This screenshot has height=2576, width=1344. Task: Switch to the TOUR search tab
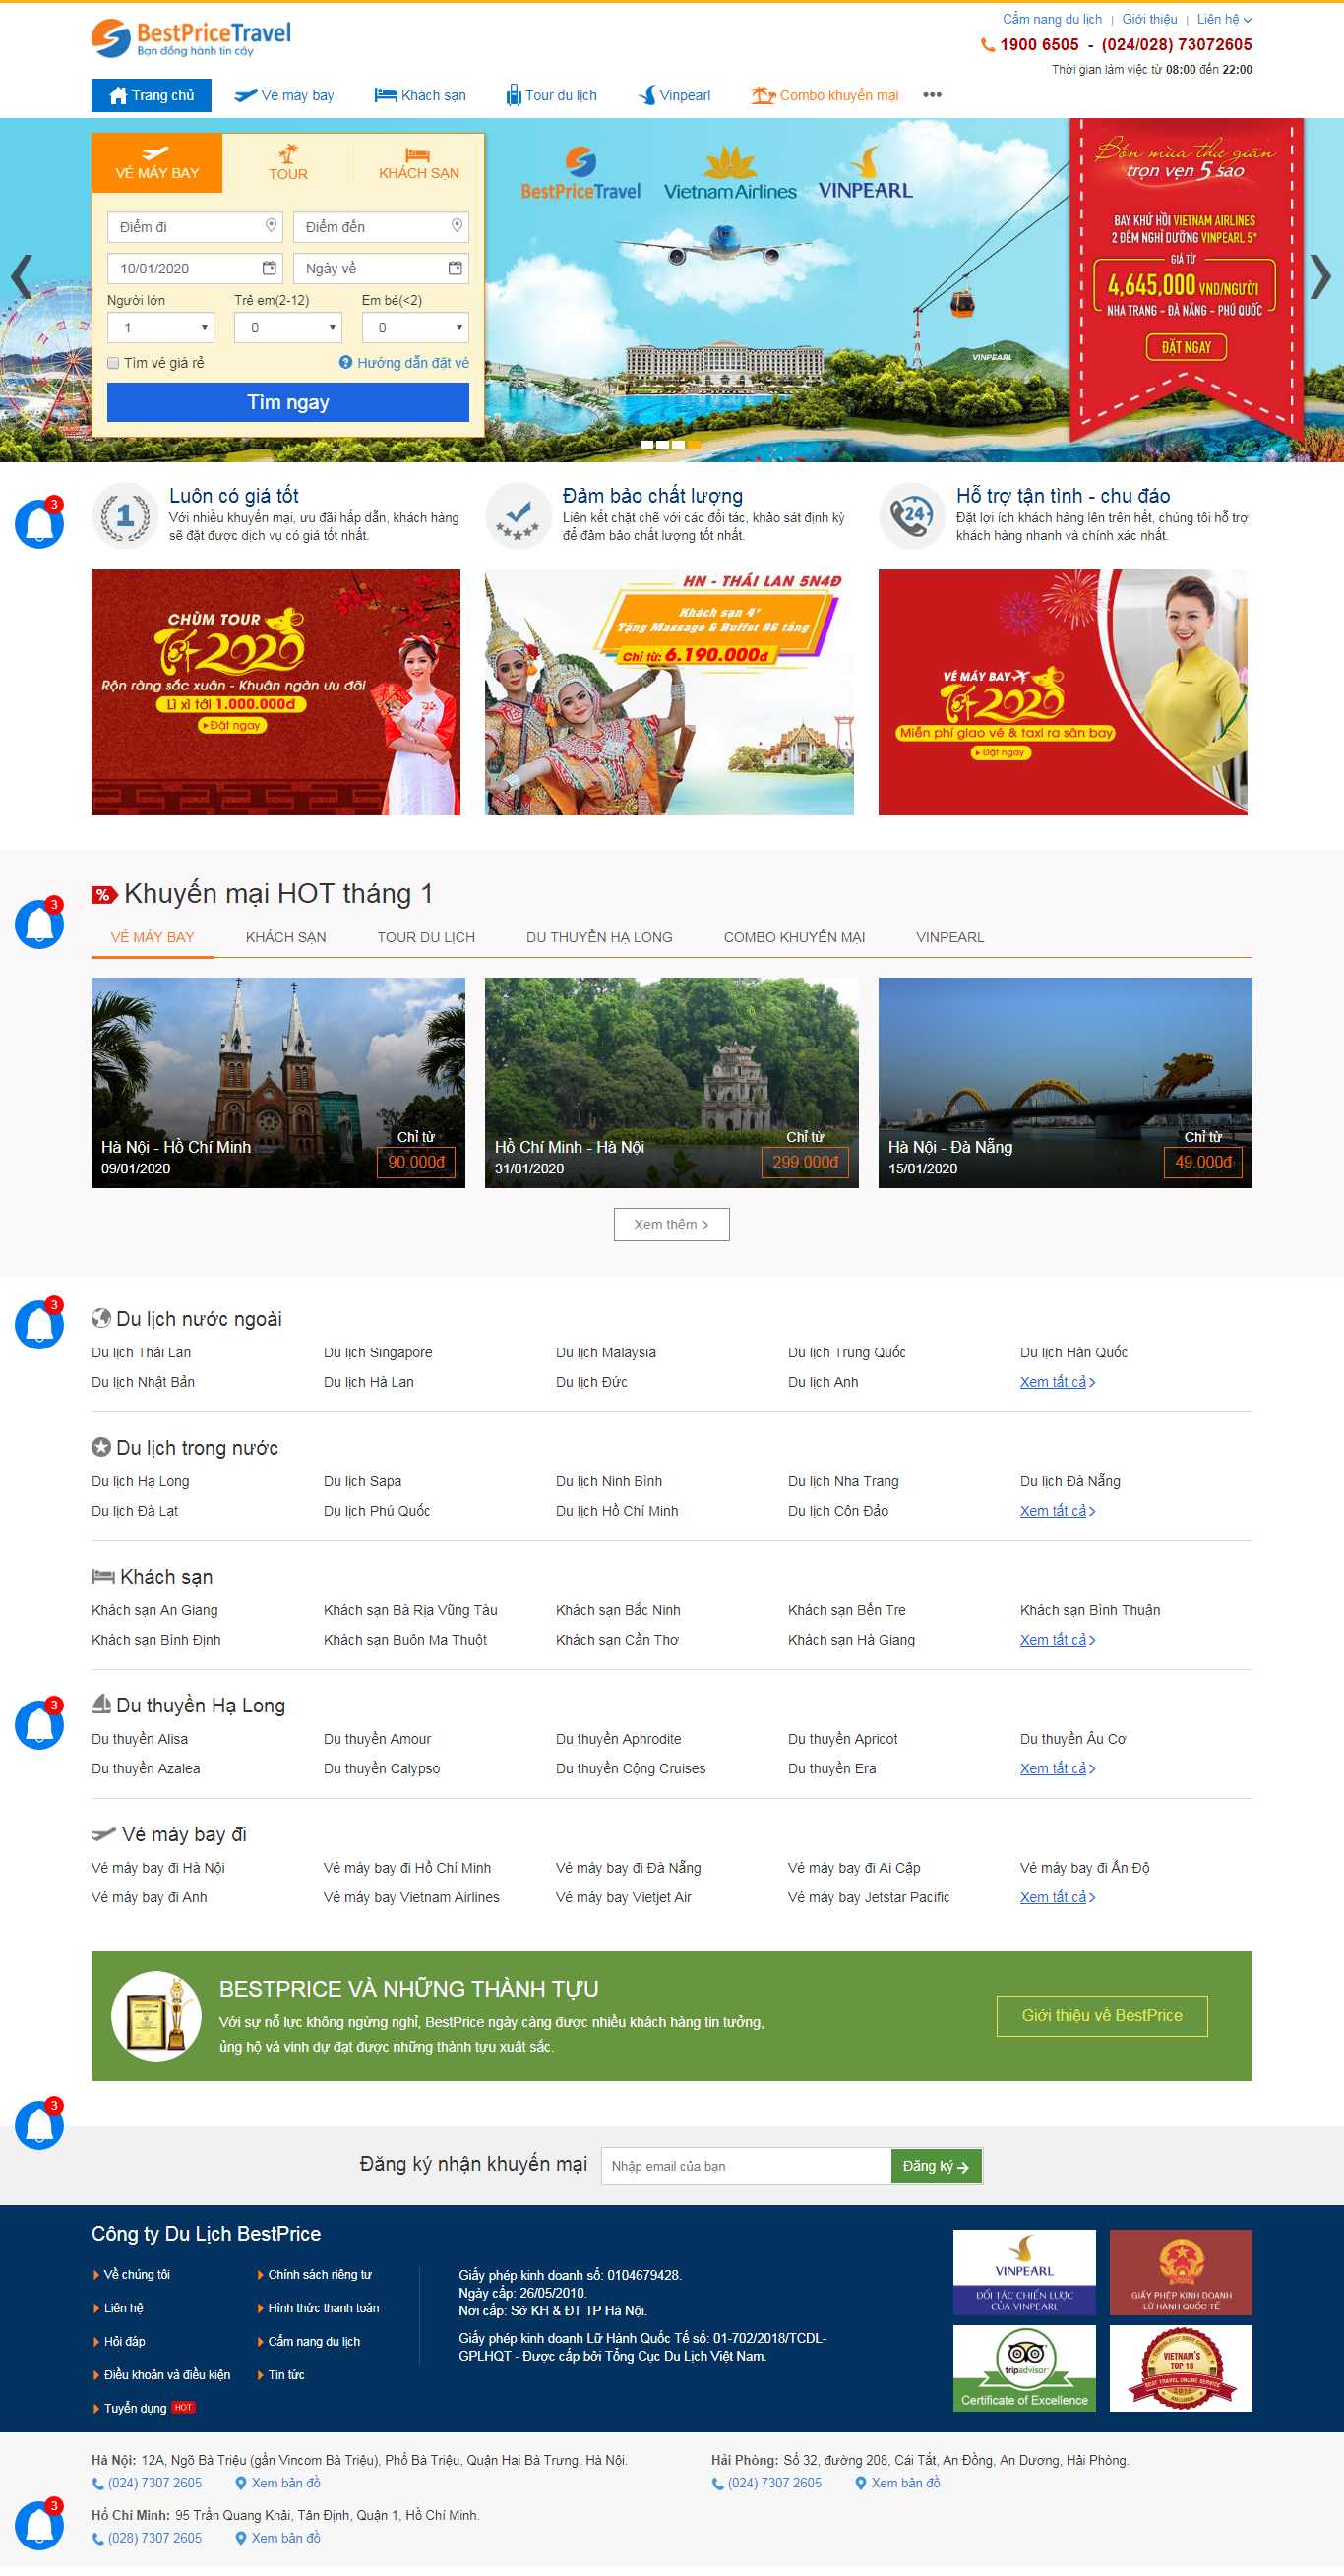tap(288, 163)
